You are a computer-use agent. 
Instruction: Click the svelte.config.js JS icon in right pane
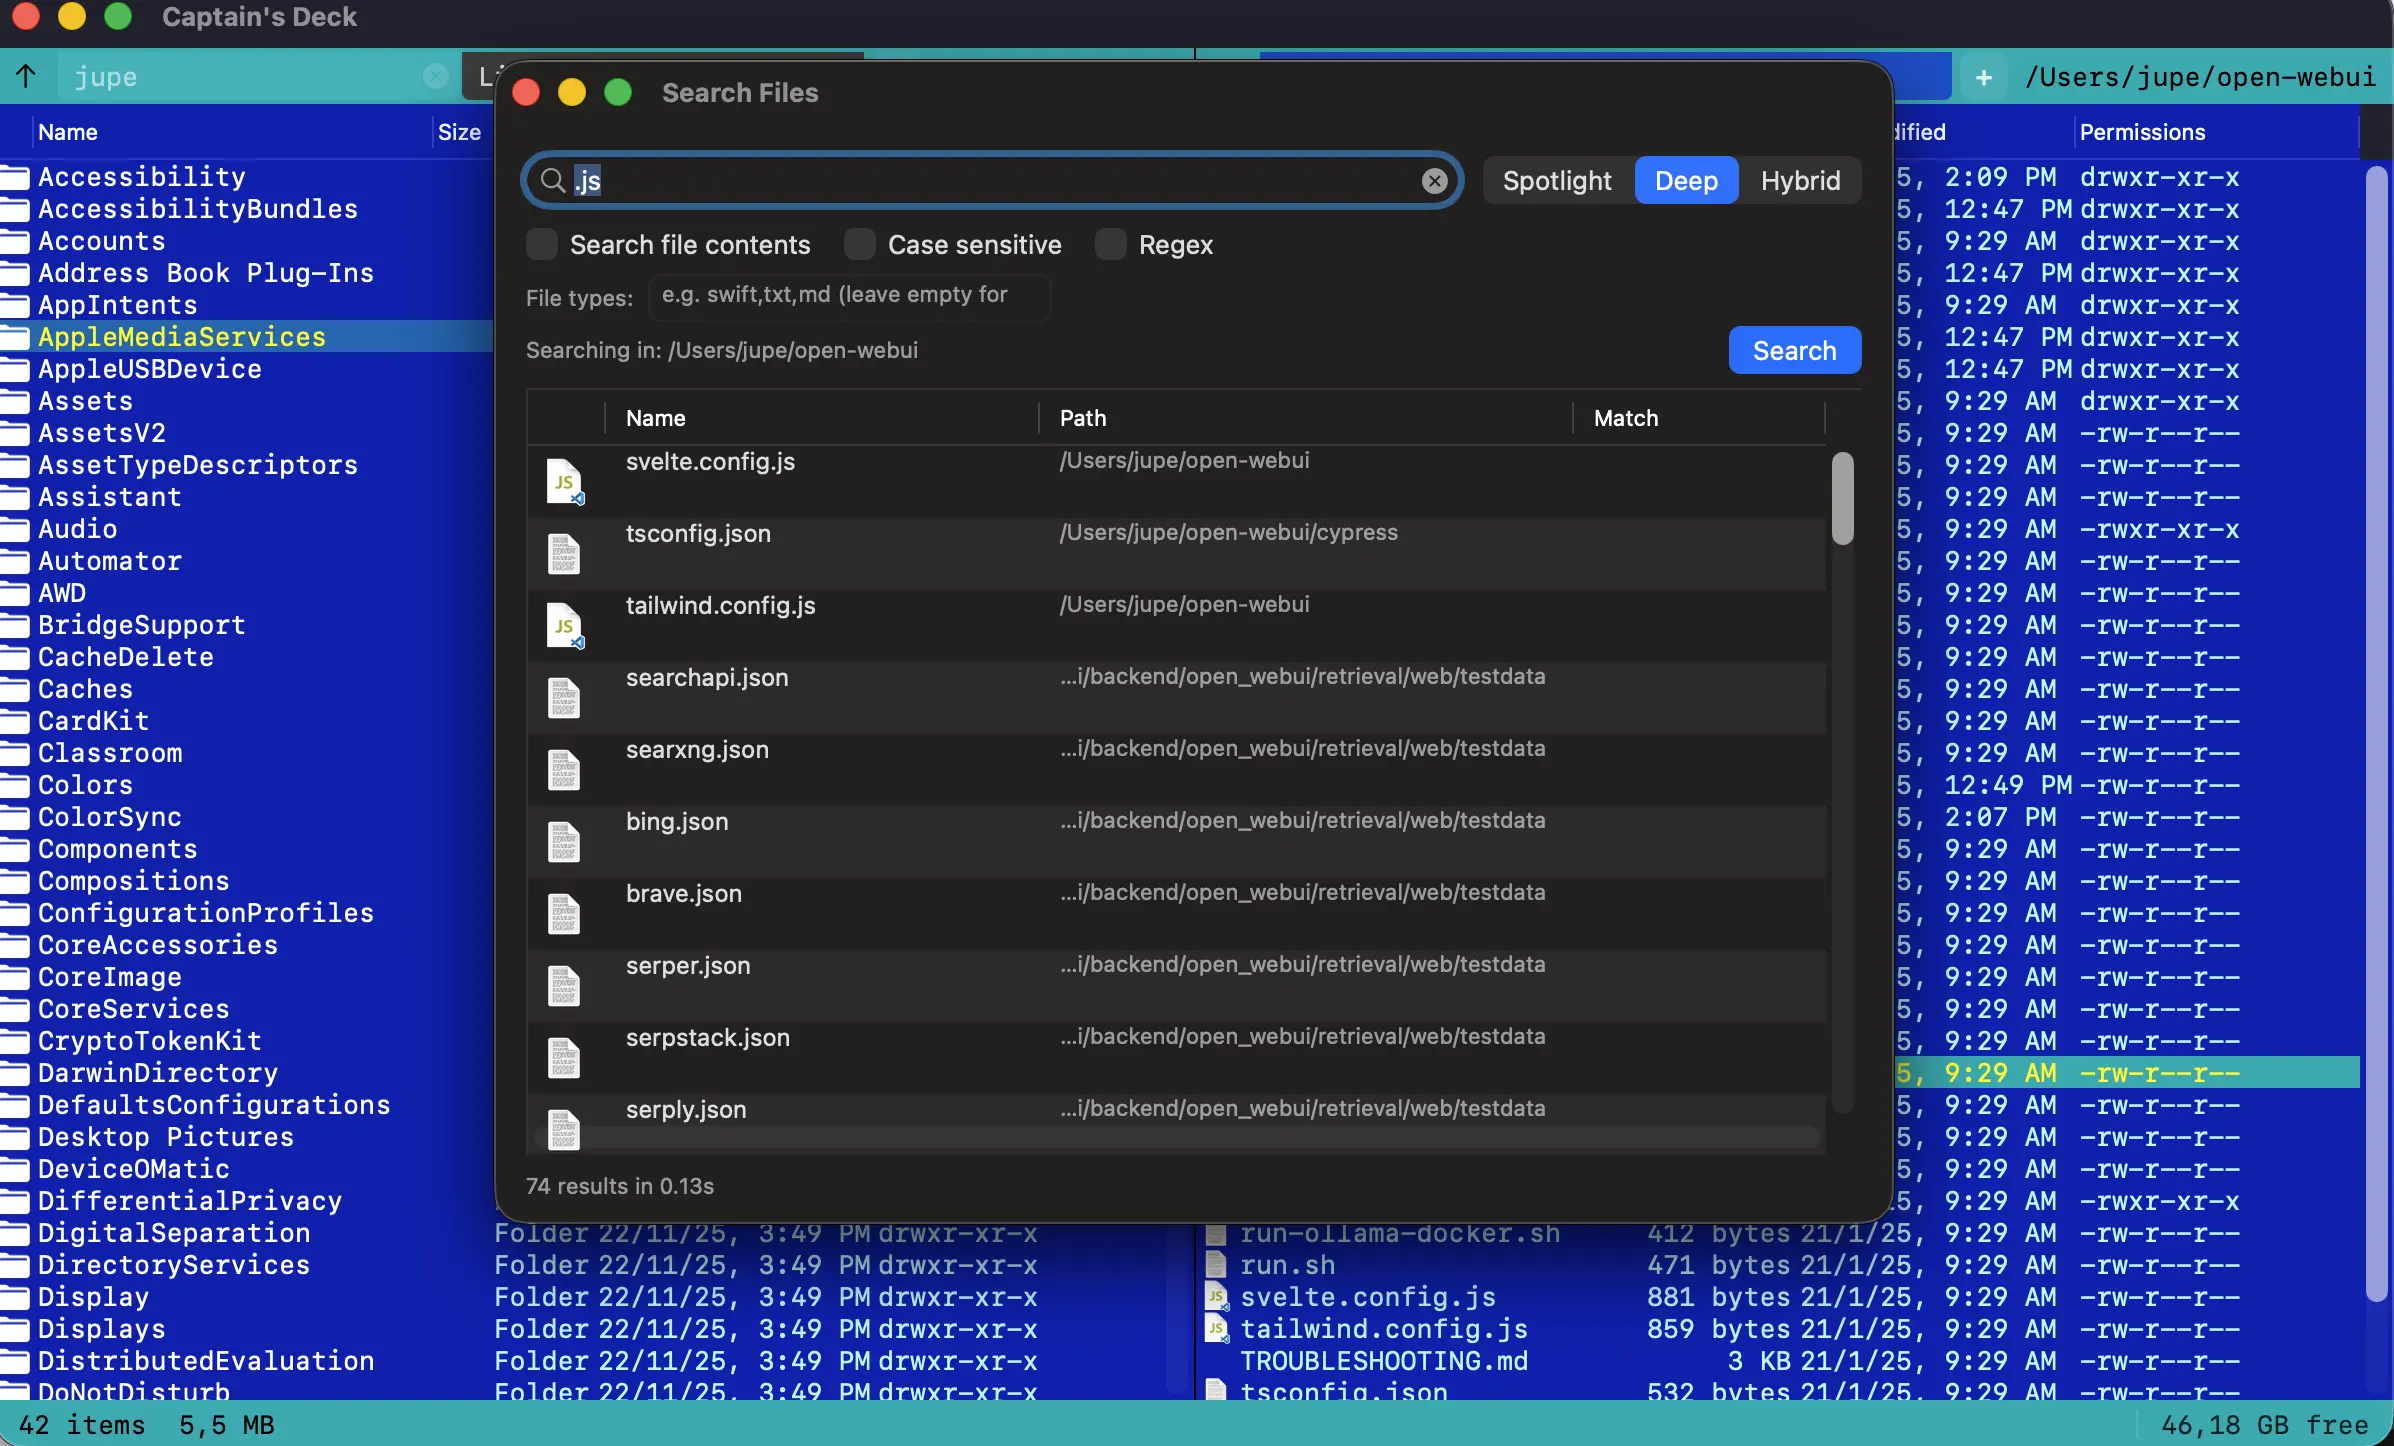[x=1216, y=1297]
